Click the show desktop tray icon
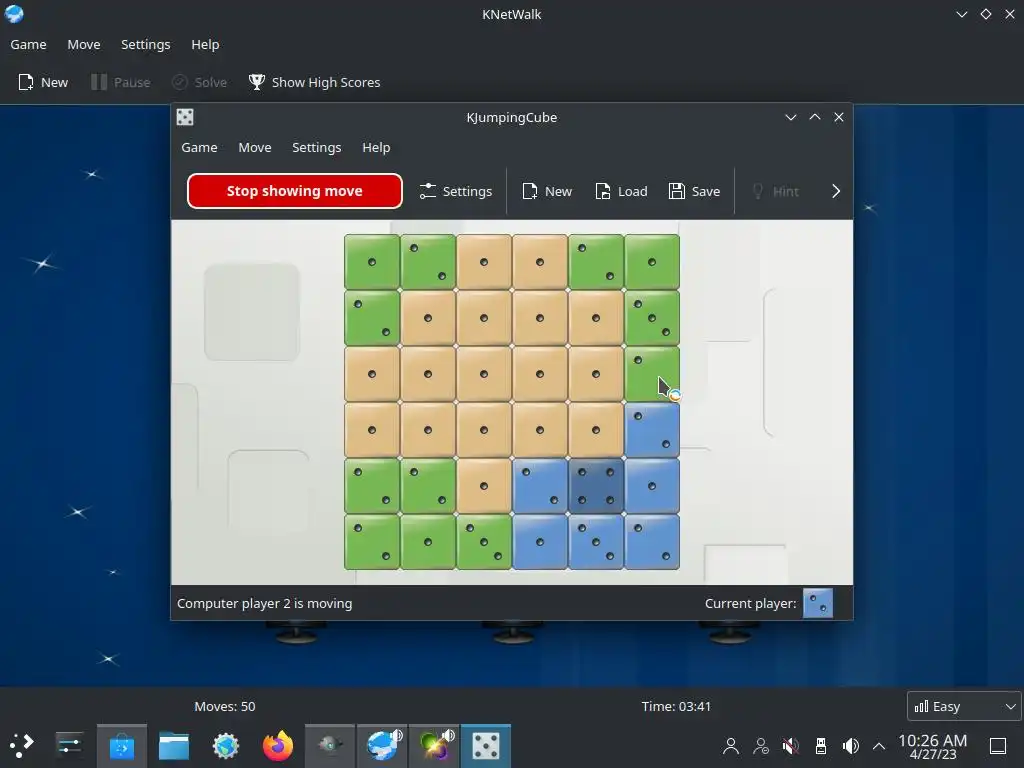This screenshot has height=768, width=1024. click(998, 746)
